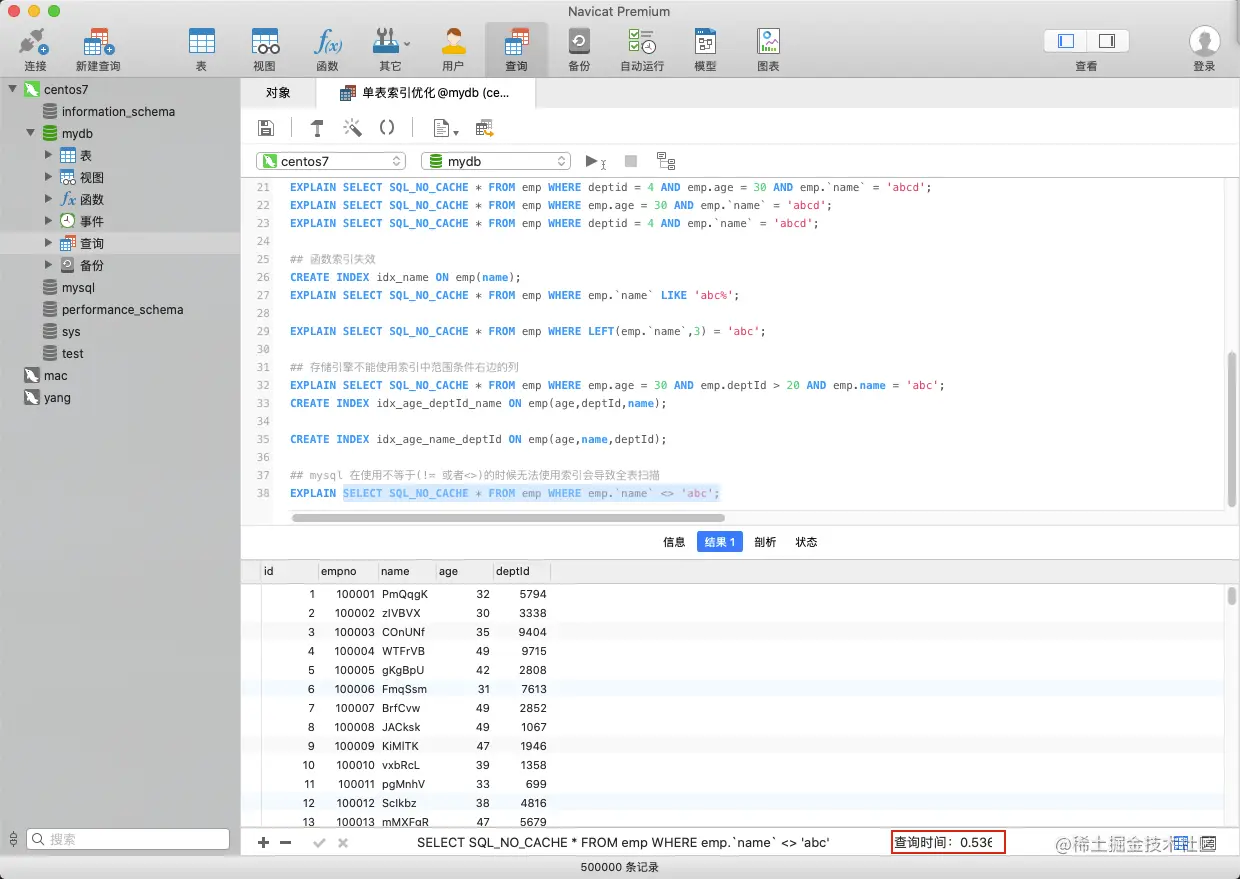
Task: Open the 模型 model toolbar icon
Action: (705, 50)
